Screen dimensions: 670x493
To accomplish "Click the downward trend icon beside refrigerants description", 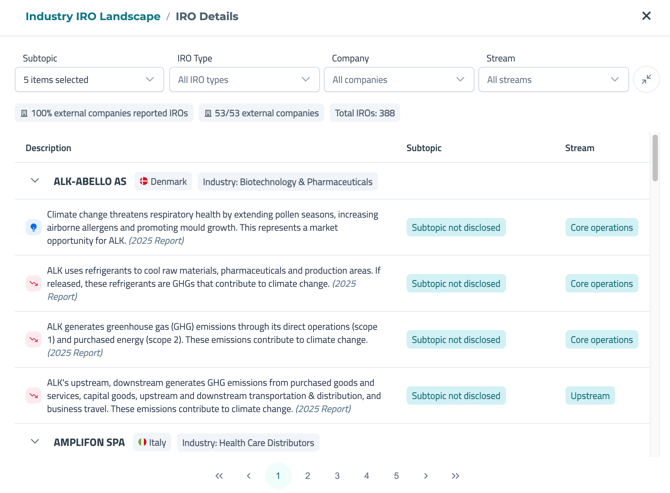I will (x=33, y=284).
